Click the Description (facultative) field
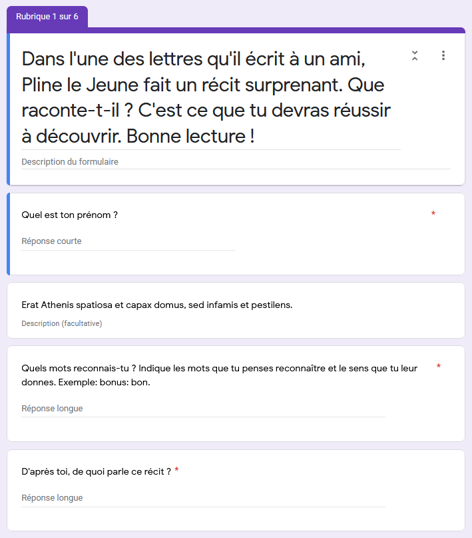 [62, 324]
